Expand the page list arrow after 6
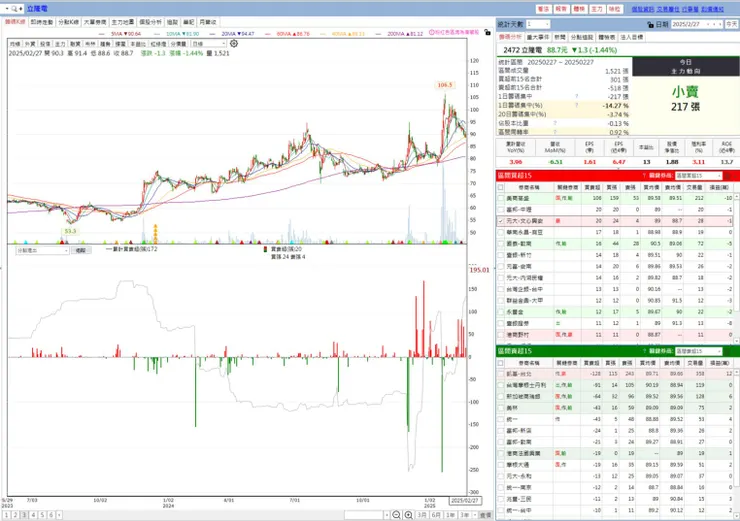 [x=59, y=515]
